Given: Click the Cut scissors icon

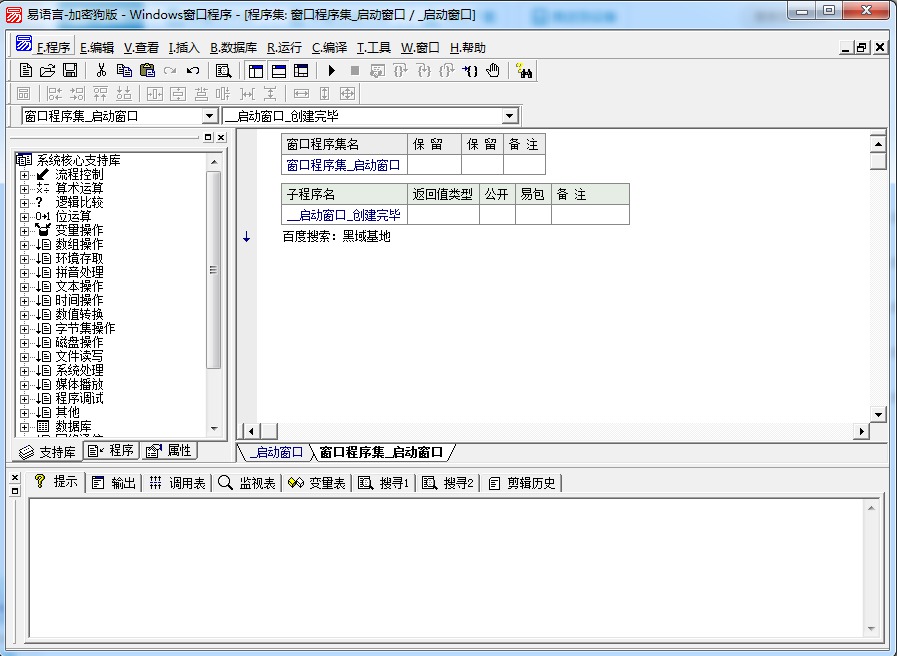Looking at the screenshot, I should (x=101, y=70).
